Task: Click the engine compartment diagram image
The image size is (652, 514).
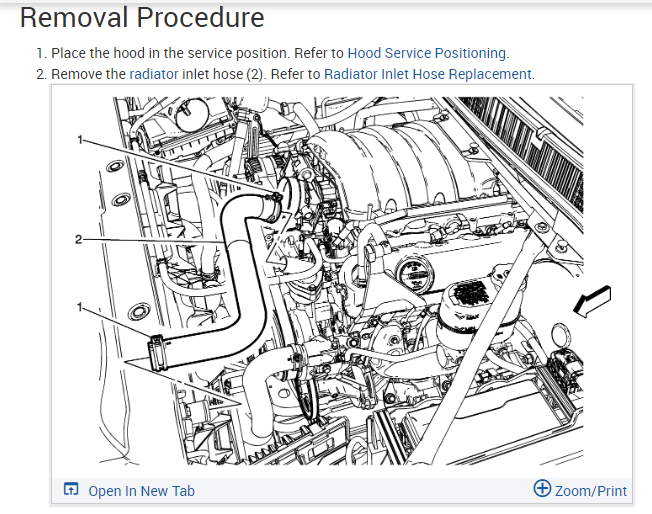Action: (341, 281)
